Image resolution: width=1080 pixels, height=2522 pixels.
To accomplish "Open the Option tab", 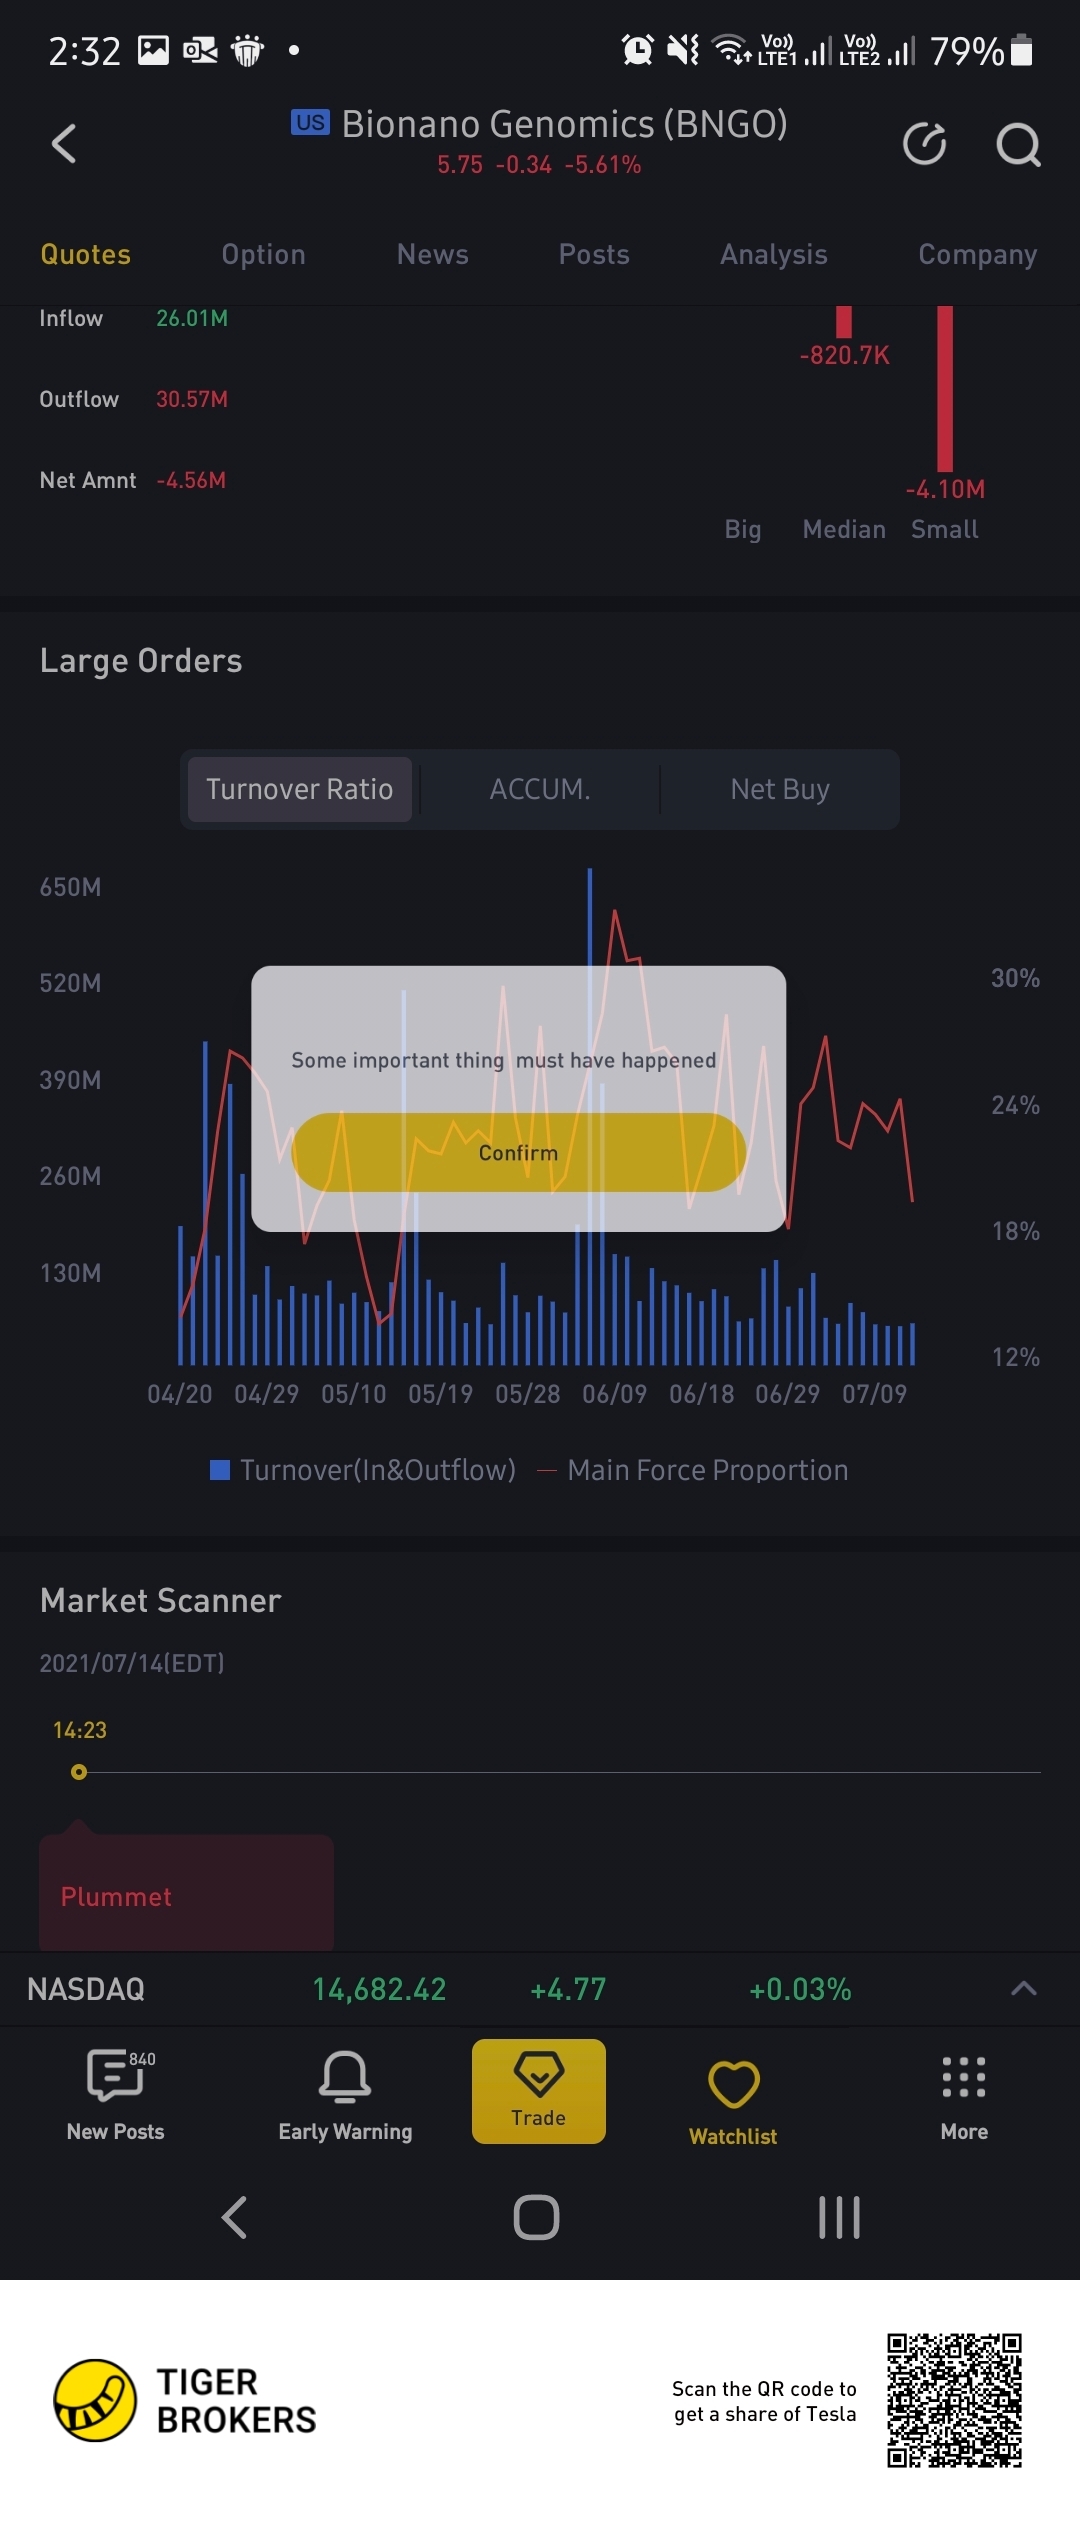I will coord(263,254).
